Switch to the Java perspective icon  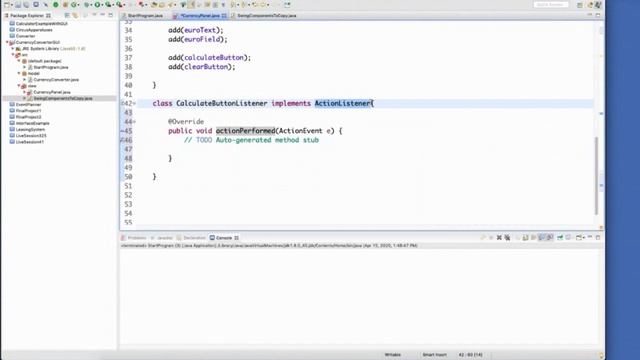(x=599, y=4)
